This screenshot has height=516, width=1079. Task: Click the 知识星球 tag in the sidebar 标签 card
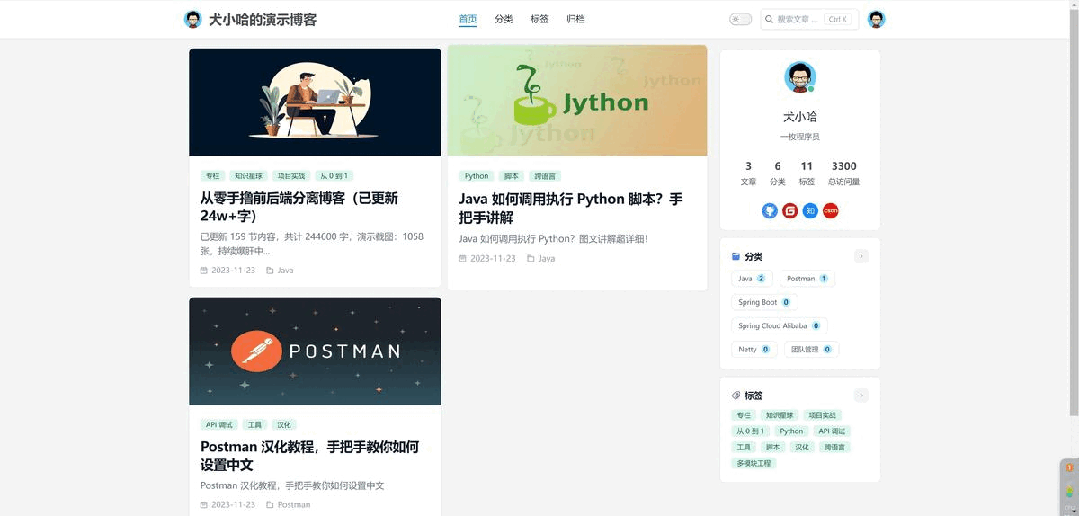[780, 416]
